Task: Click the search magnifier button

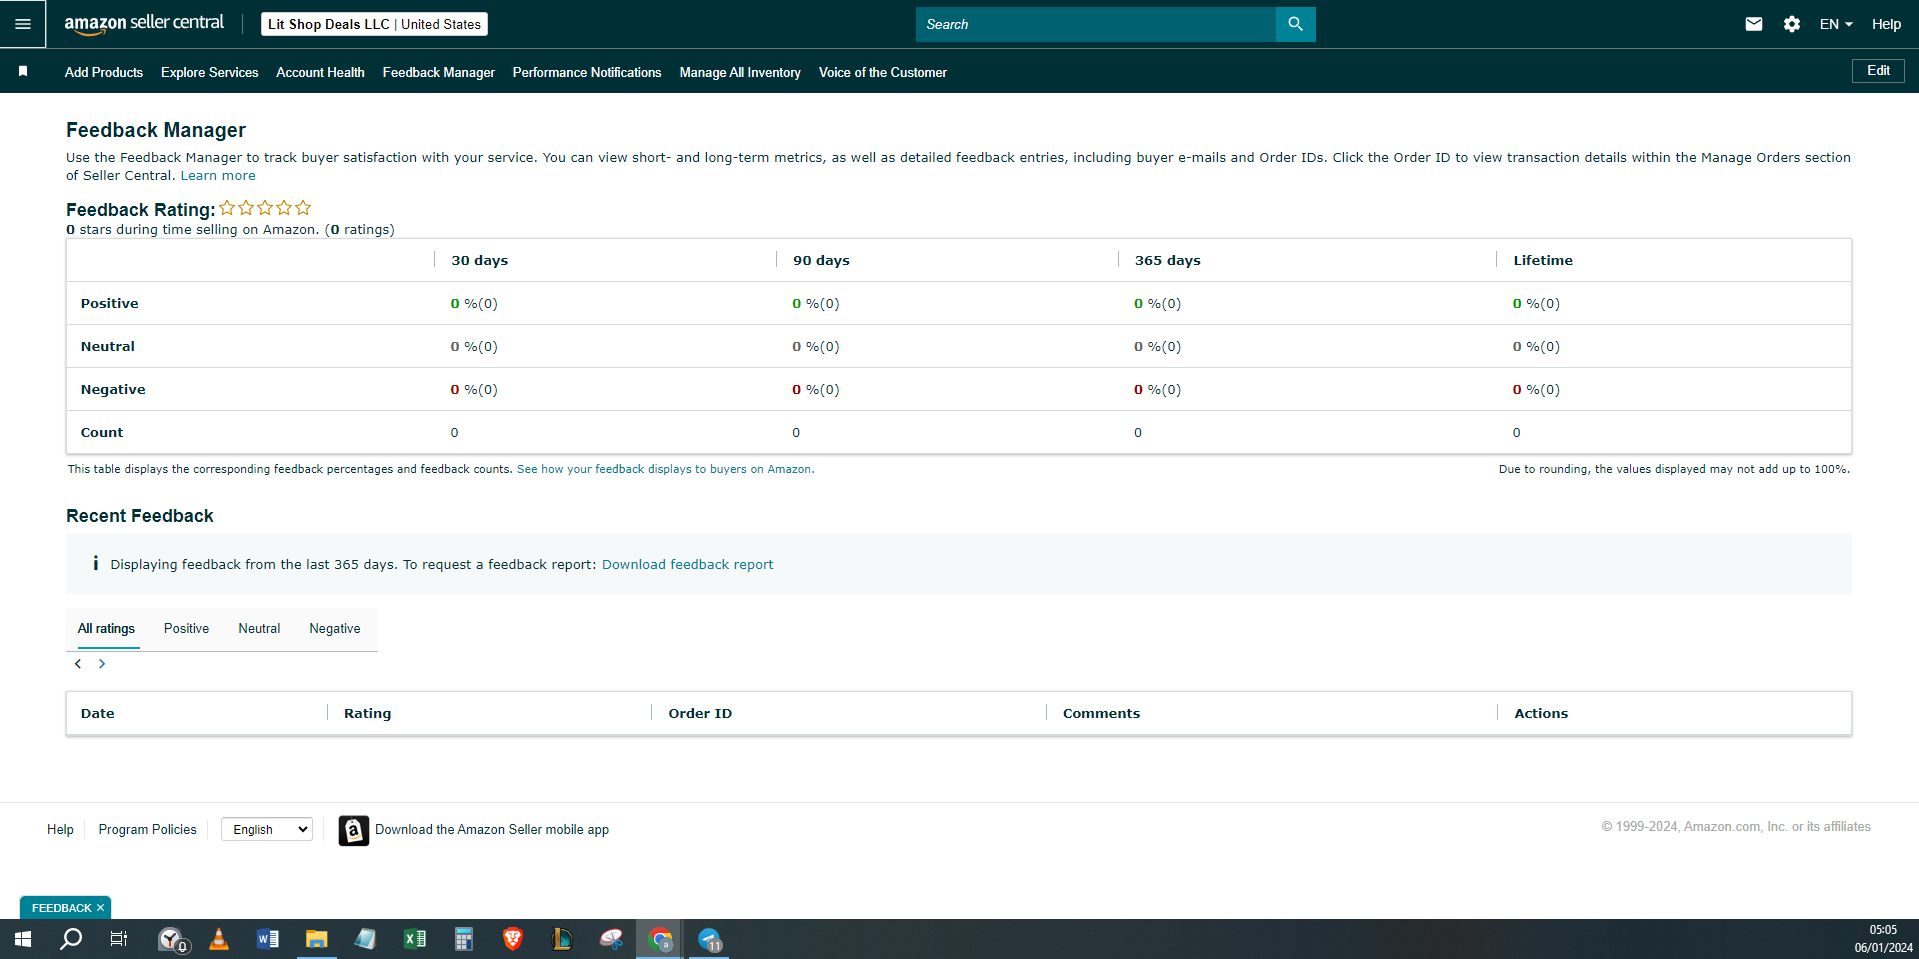Action: coord(1295,24)
